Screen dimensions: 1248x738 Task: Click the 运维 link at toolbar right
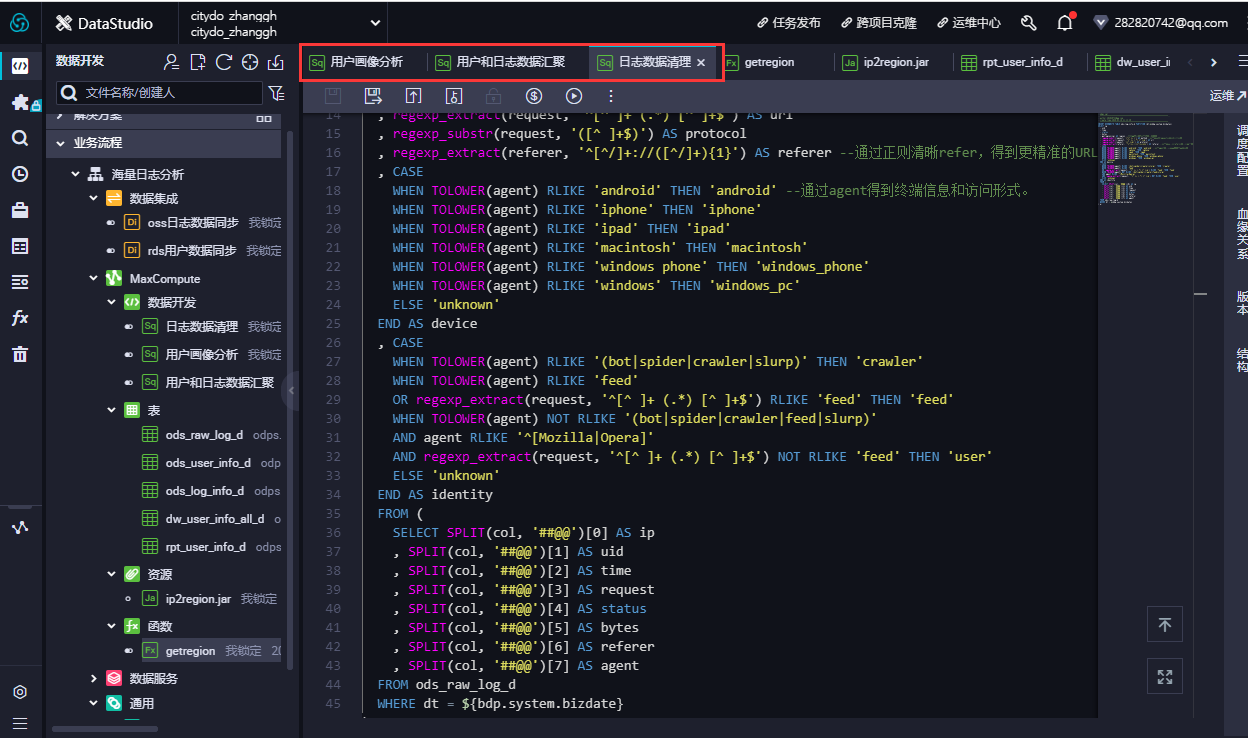point(1228,96)
